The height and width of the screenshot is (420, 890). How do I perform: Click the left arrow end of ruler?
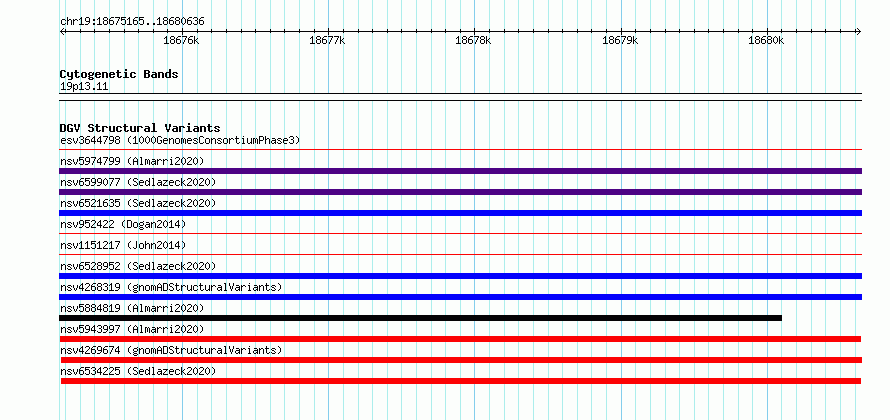coord(62,31)
